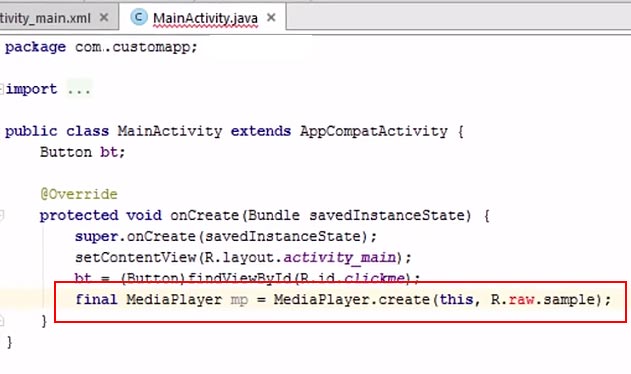Click MediaPlayer.create method call
The image size is (631, 374).
(351, 300)
